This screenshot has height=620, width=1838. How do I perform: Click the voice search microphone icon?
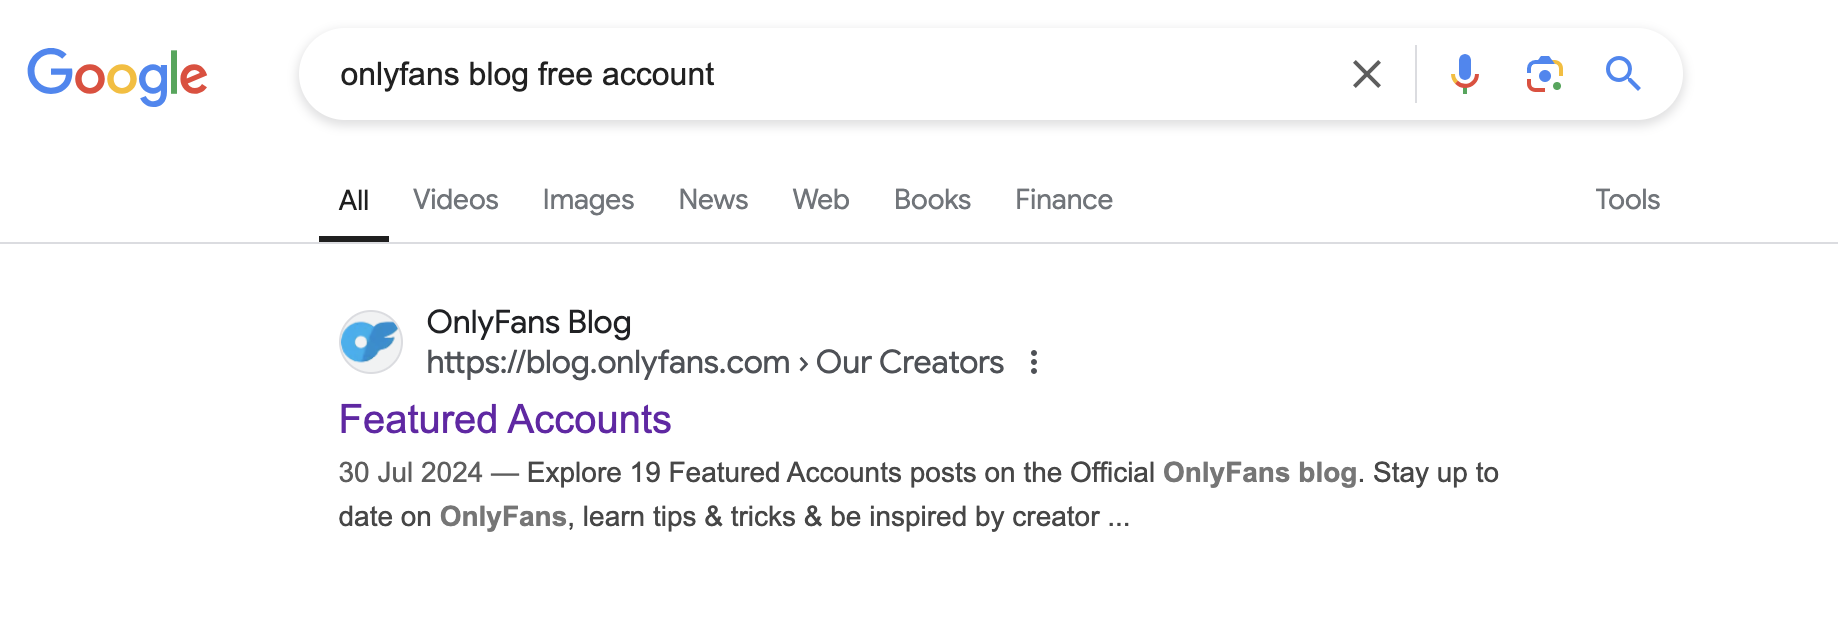coord(1464,73)
